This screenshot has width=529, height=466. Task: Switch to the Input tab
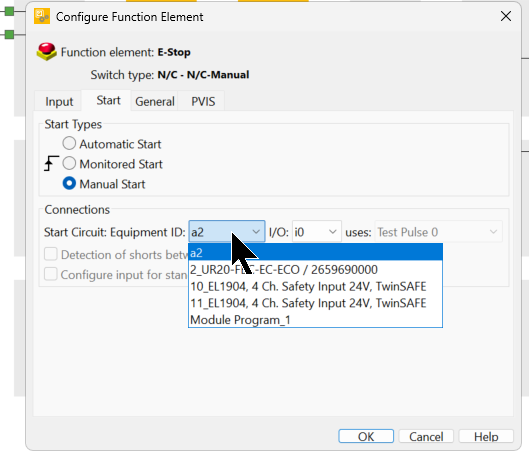[59, 102]
